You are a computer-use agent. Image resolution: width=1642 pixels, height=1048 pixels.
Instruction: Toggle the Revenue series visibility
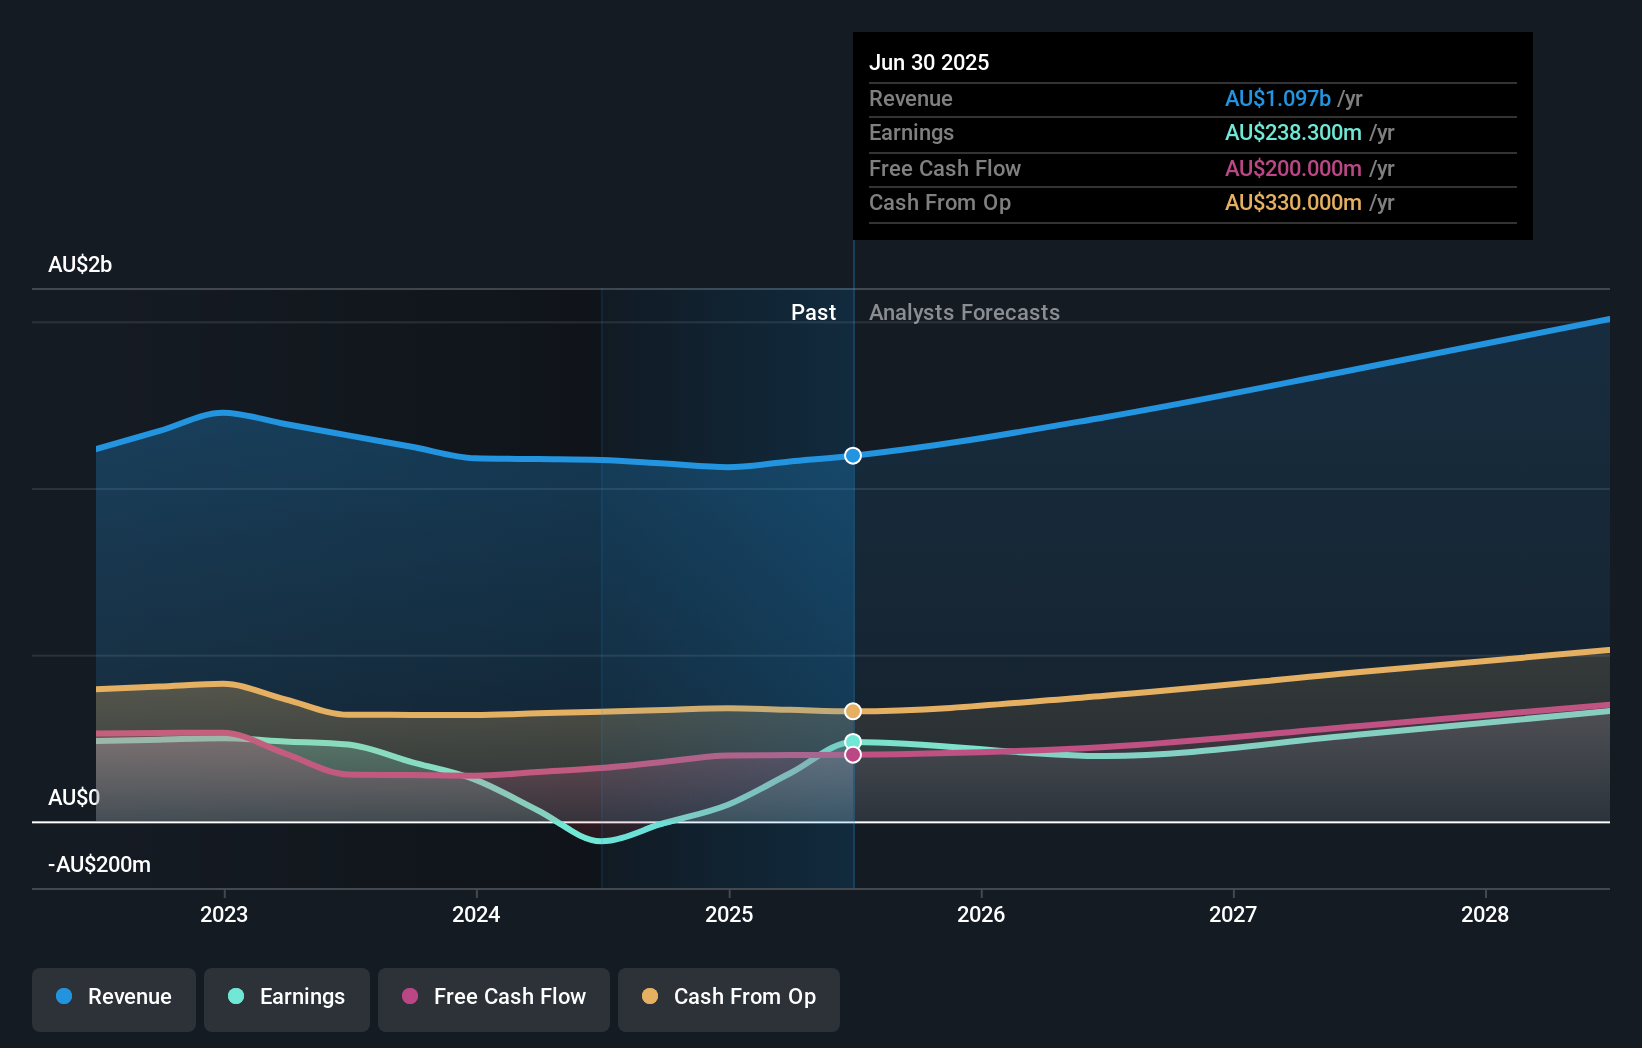click(113, 999)
